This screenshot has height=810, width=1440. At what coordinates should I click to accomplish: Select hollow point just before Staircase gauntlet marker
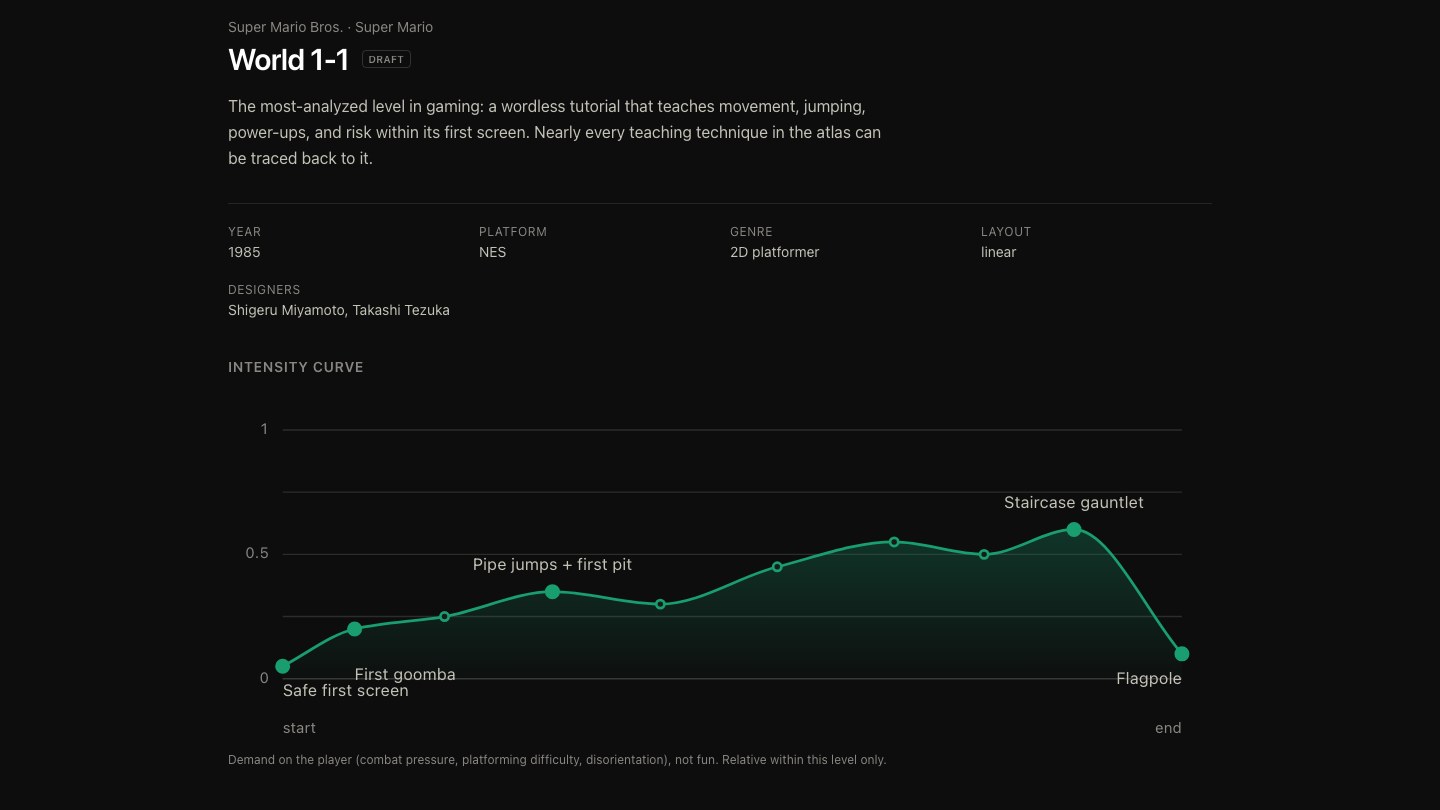click(x=984, y=554)
